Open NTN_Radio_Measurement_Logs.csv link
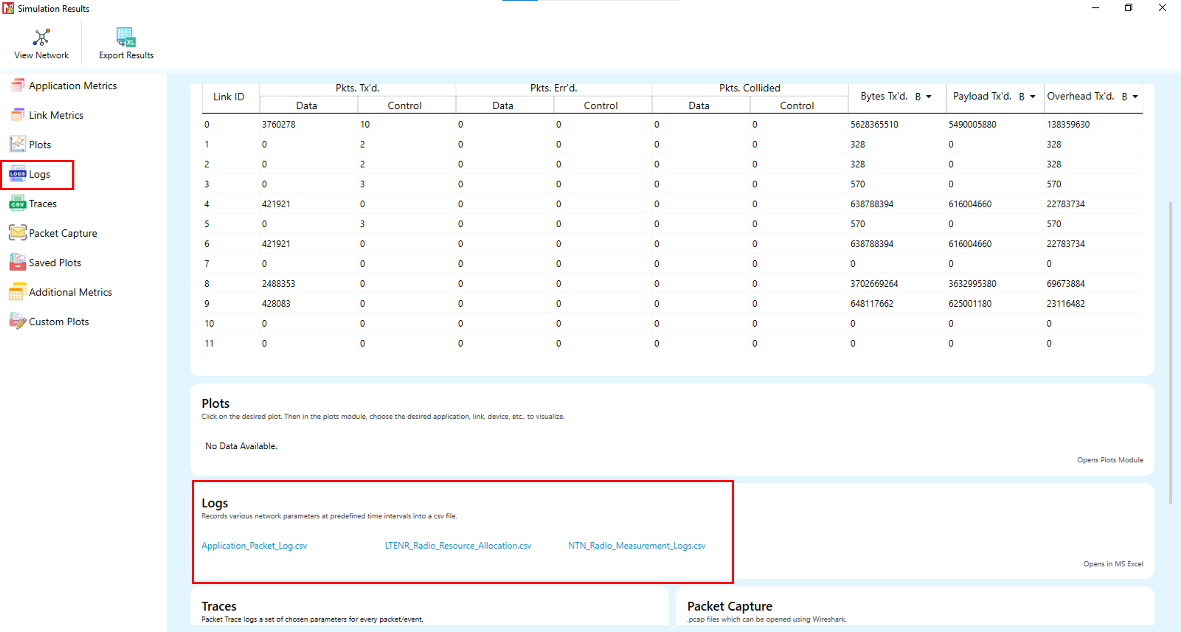The image size is (1181, 632). coord(637,546)
